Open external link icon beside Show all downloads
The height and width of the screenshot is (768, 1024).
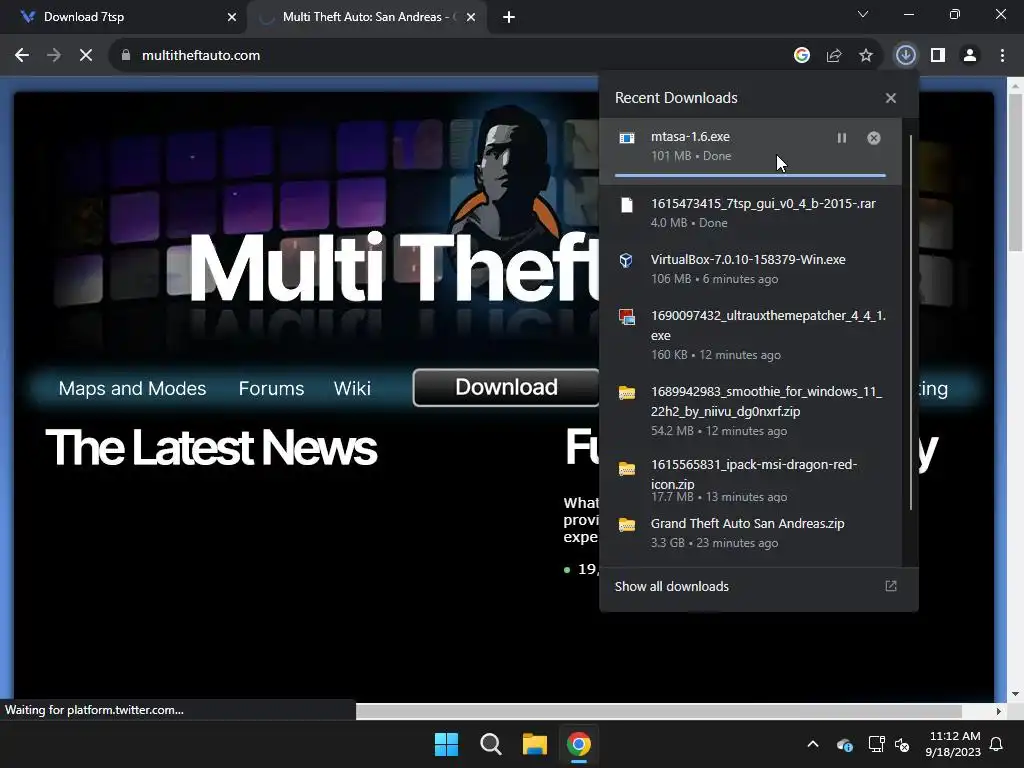891,586
